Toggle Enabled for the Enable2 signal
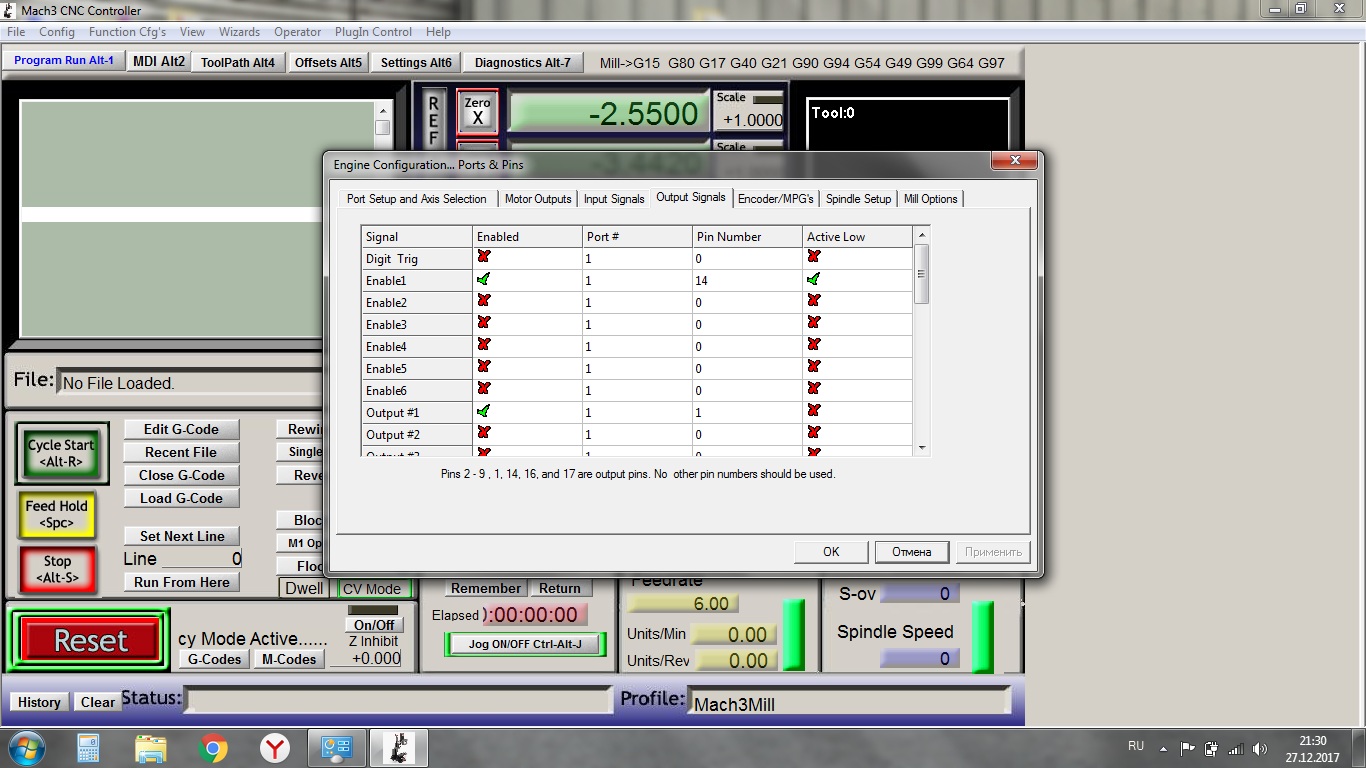This screenshot has width=1366, height=768. point(484,302)
